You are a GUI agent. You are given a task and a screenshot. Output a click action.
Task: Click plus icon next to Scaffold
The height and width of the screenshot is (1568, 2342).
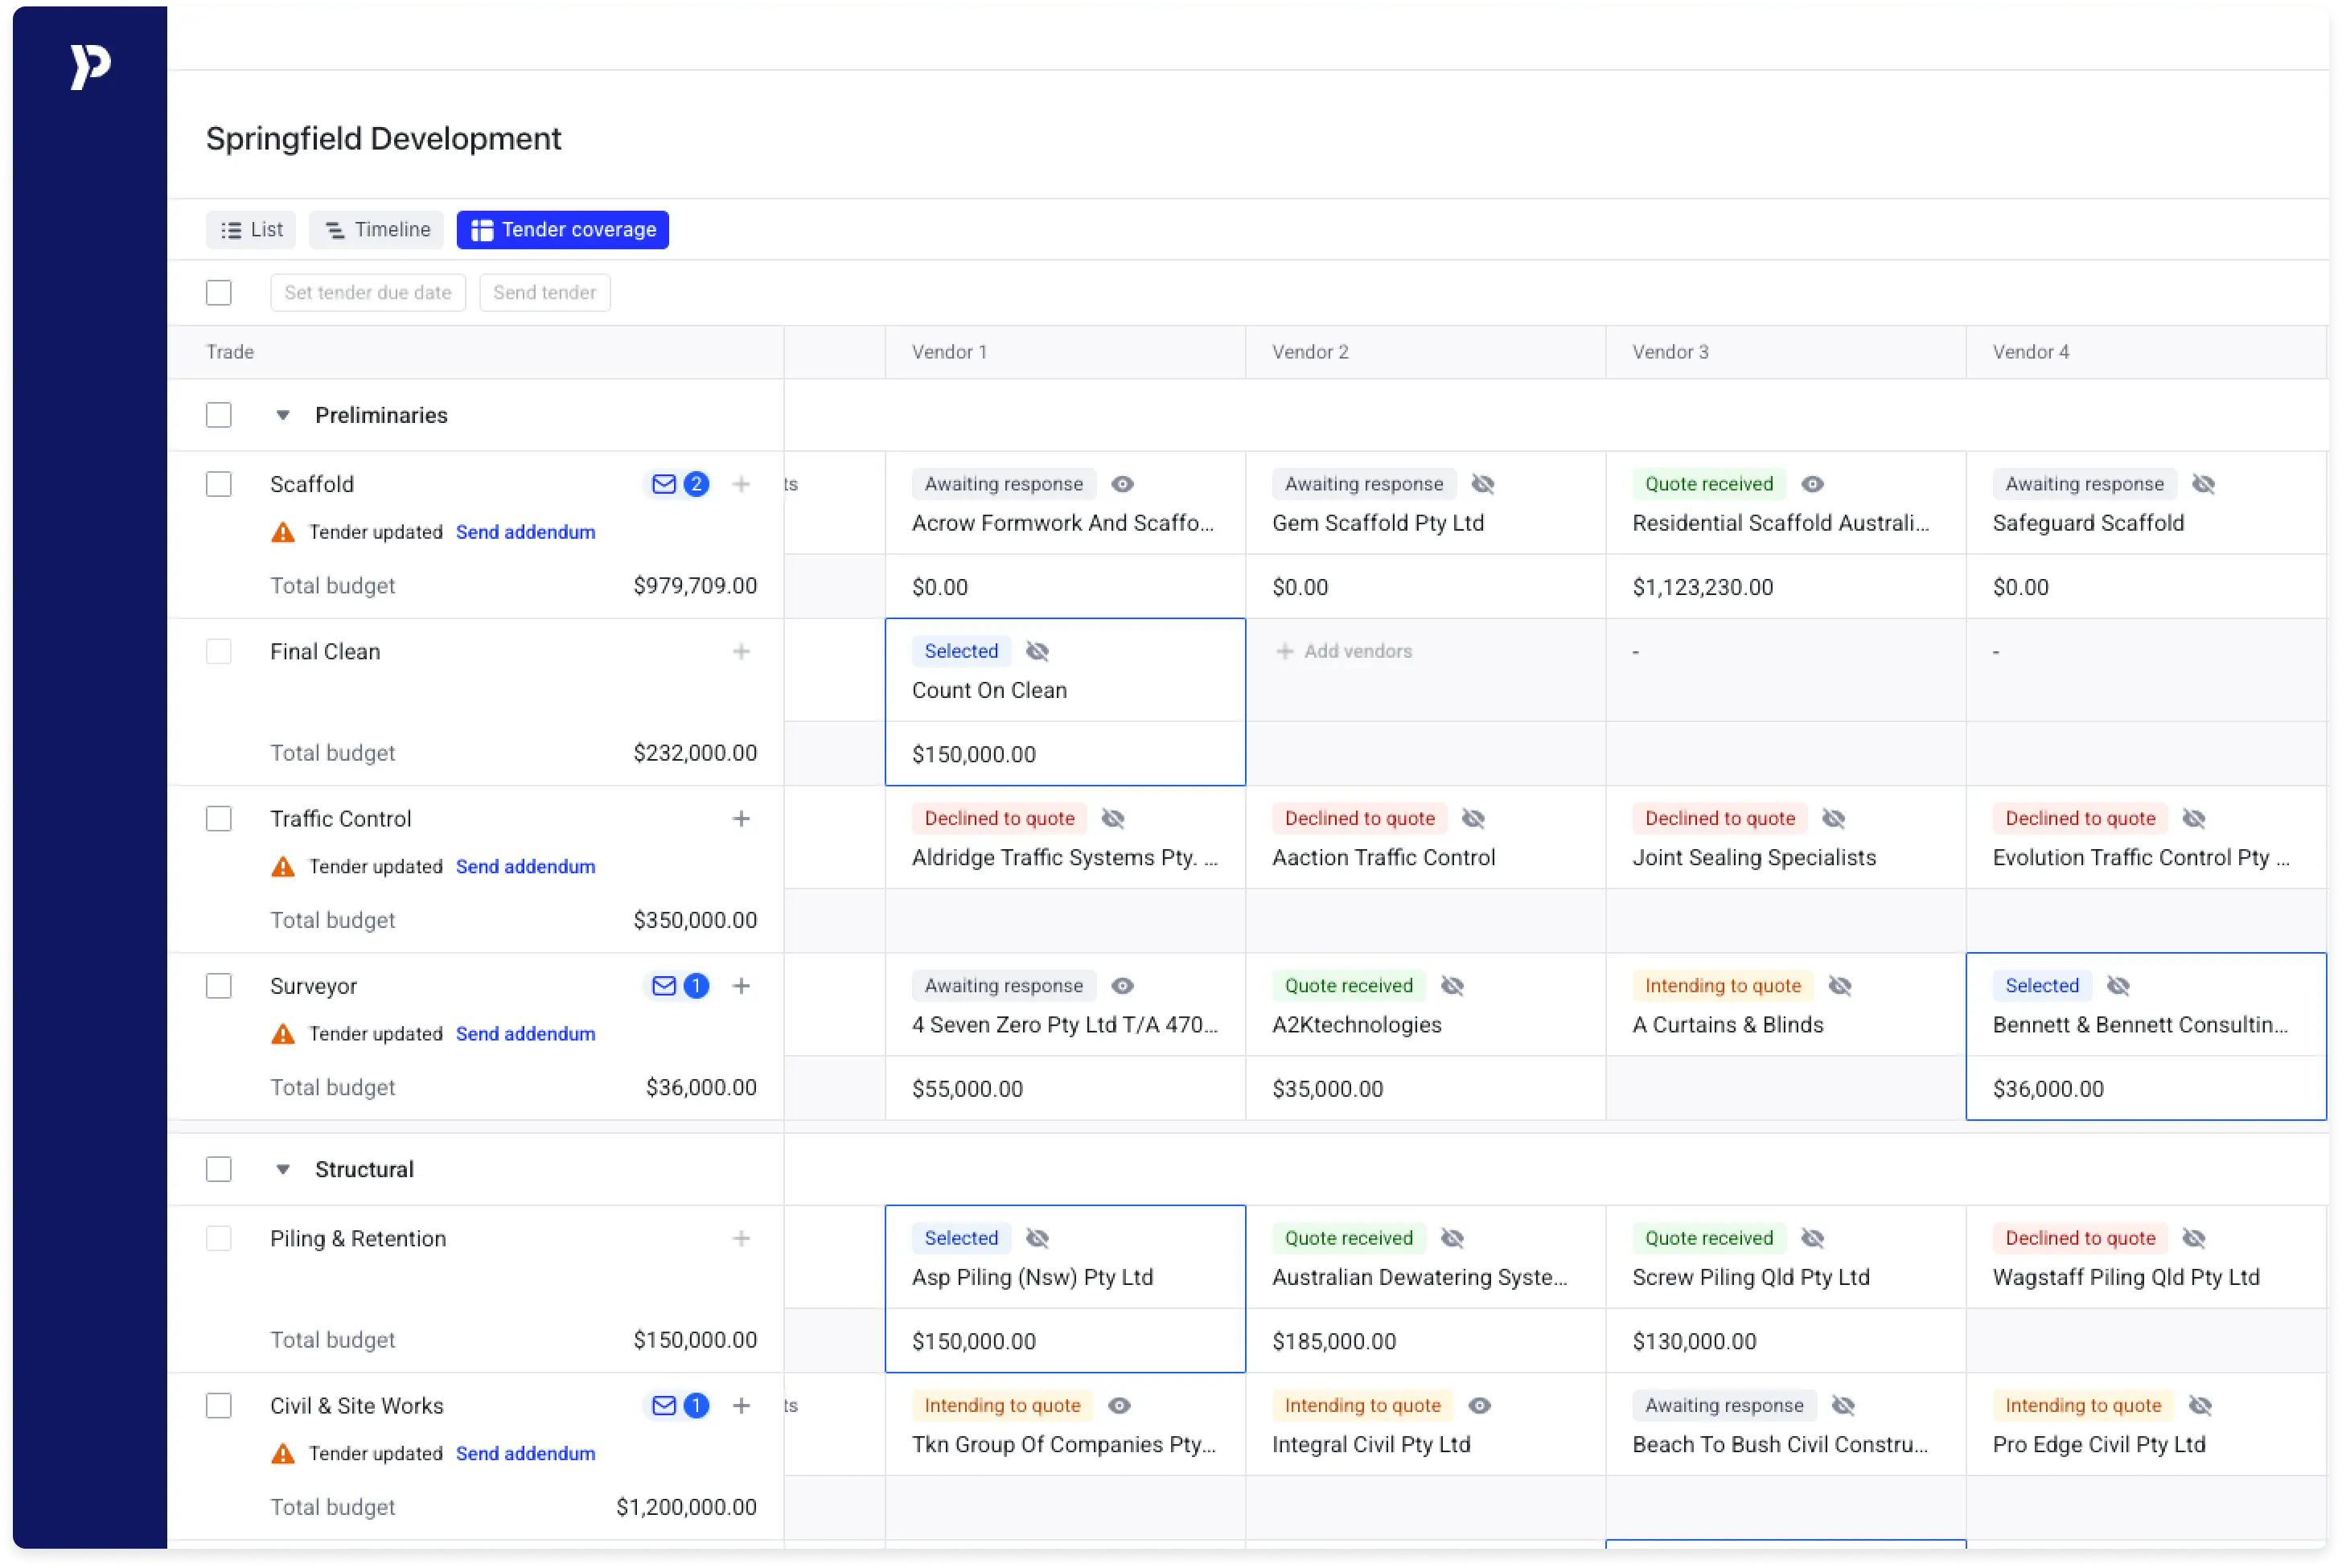(741, 485)
